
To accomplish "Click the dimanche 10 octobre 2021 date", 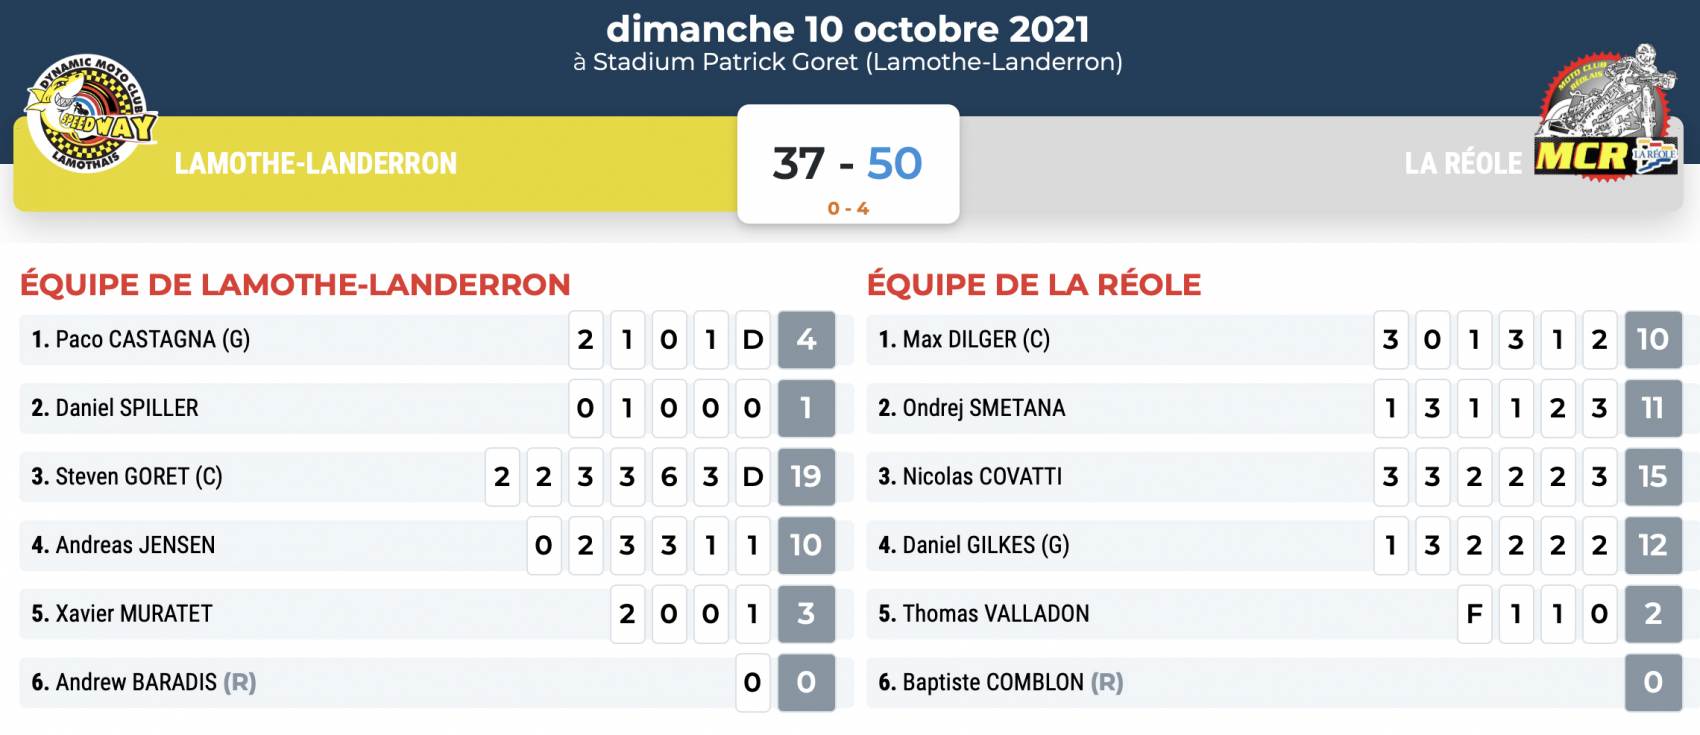I will [x=848, y=29].
